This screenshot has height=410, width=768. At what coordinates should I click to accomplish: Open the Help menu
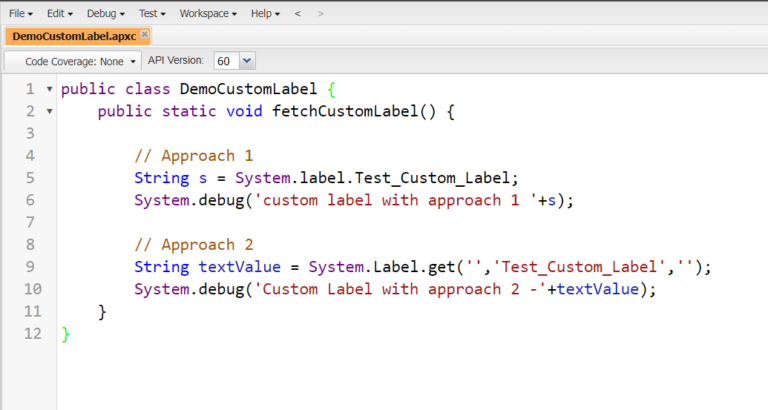265,13
